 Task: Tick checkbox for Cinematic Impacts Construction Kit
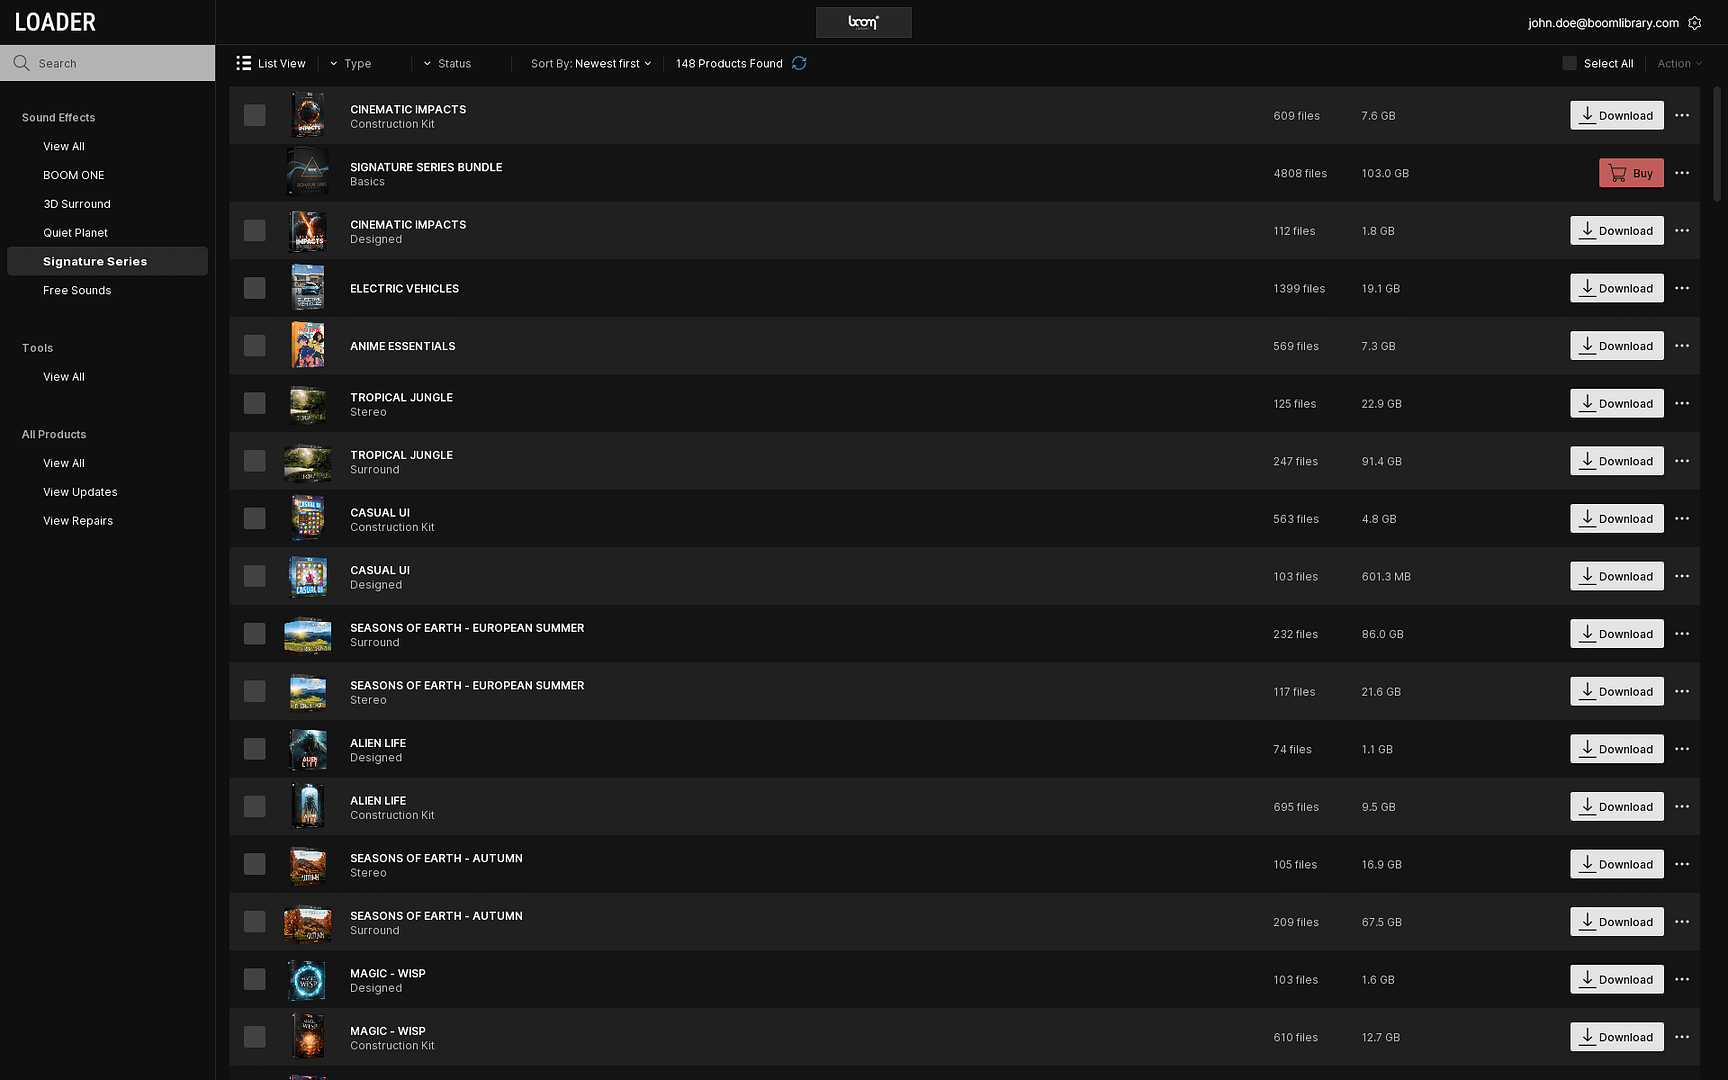tap(255, 115)
